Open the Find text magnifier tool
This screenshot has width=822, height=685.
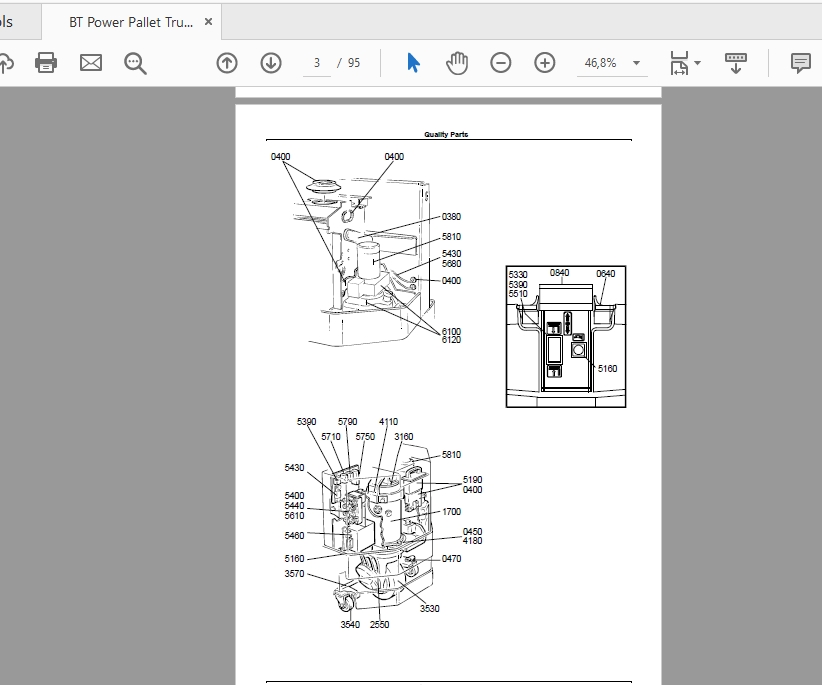[x=135, y=63]
